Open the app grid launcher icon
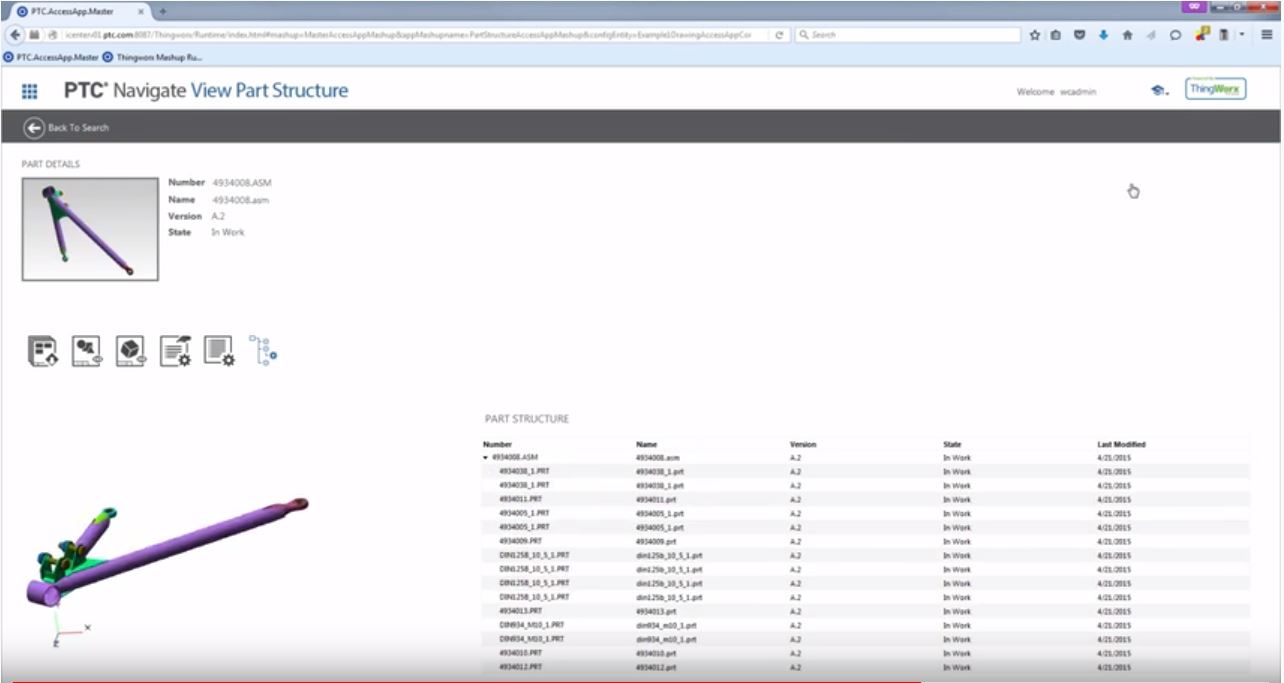Image resolution: width=1284 pixels, height=683 pixels. point(30,91)
